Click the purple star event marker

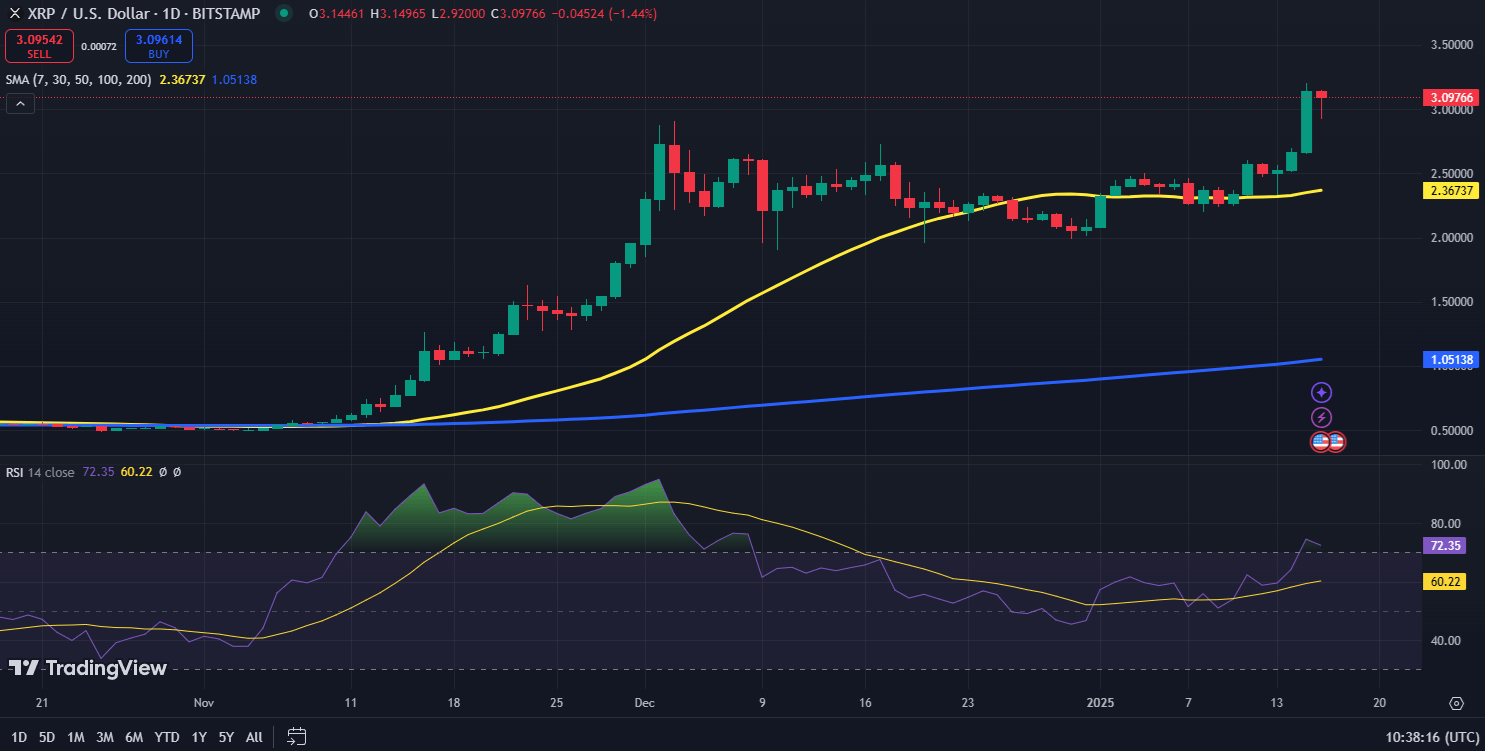click(x=1322, y=393)
